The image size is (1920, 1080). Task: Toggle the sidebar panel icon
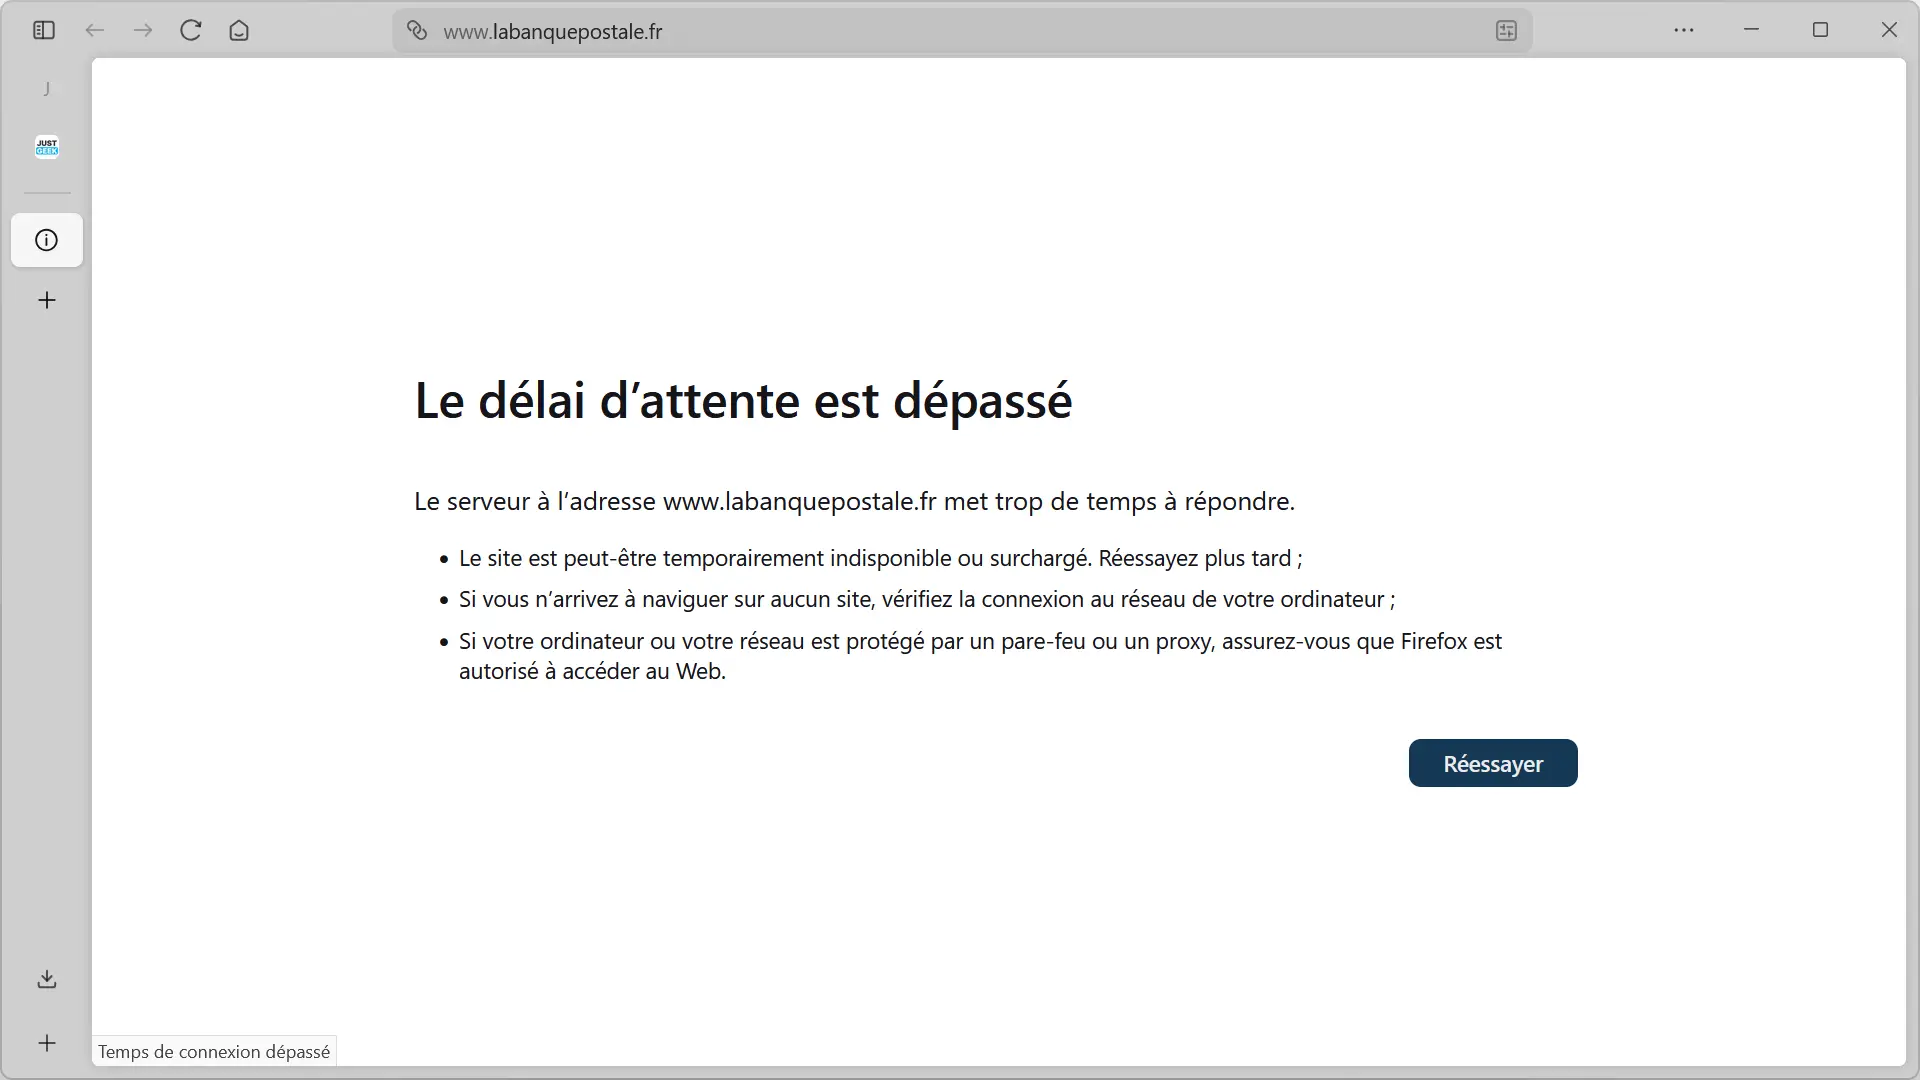[44, 30]
